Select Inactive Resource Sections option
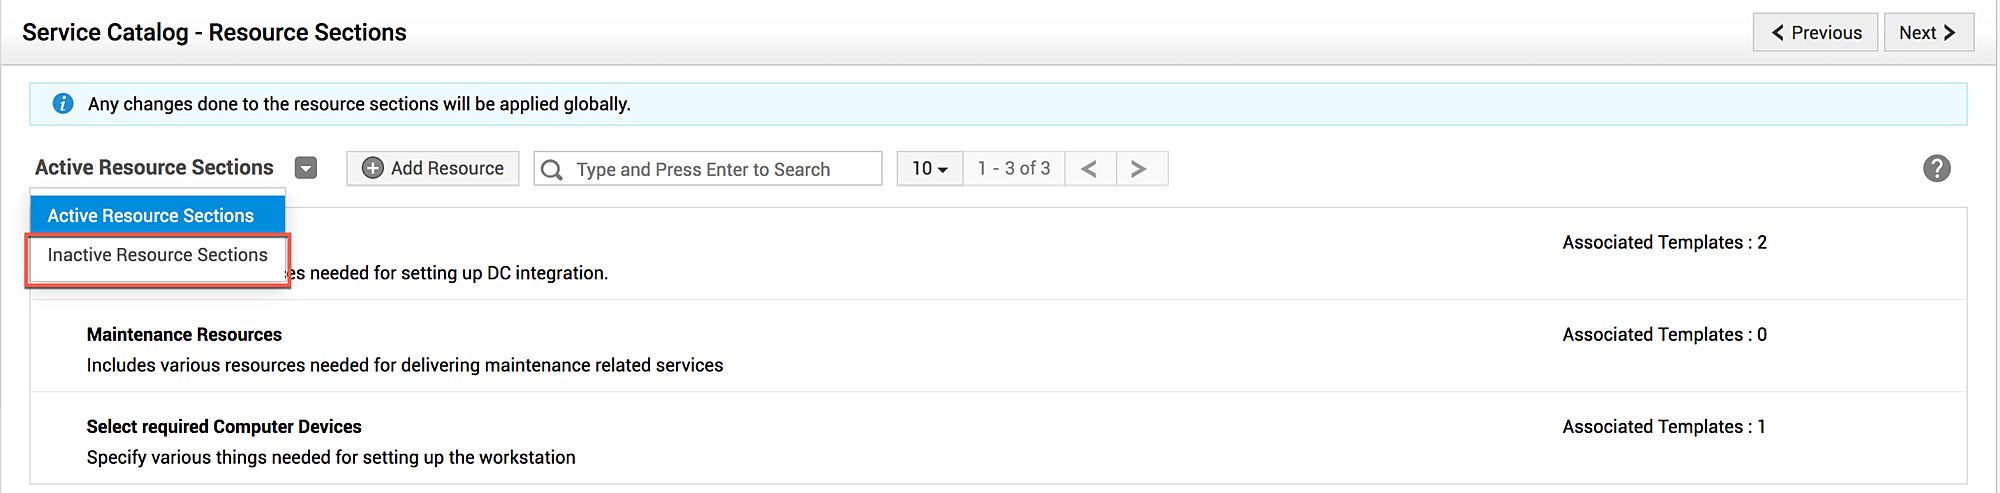The height and width of the screenshot is (493, 2000). (x=157, y=255)
